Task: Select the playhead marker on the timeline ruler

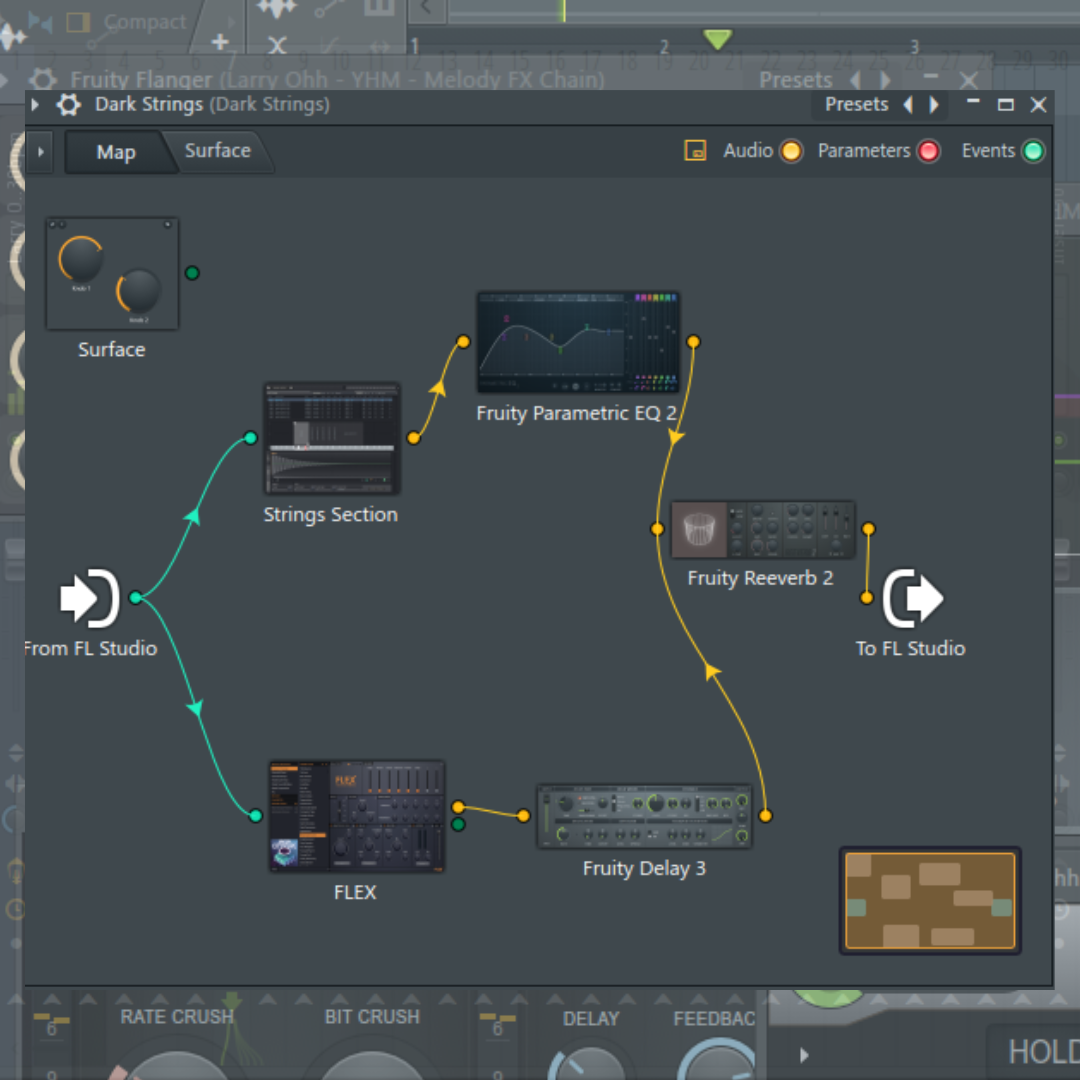Action: coord(717,39)
